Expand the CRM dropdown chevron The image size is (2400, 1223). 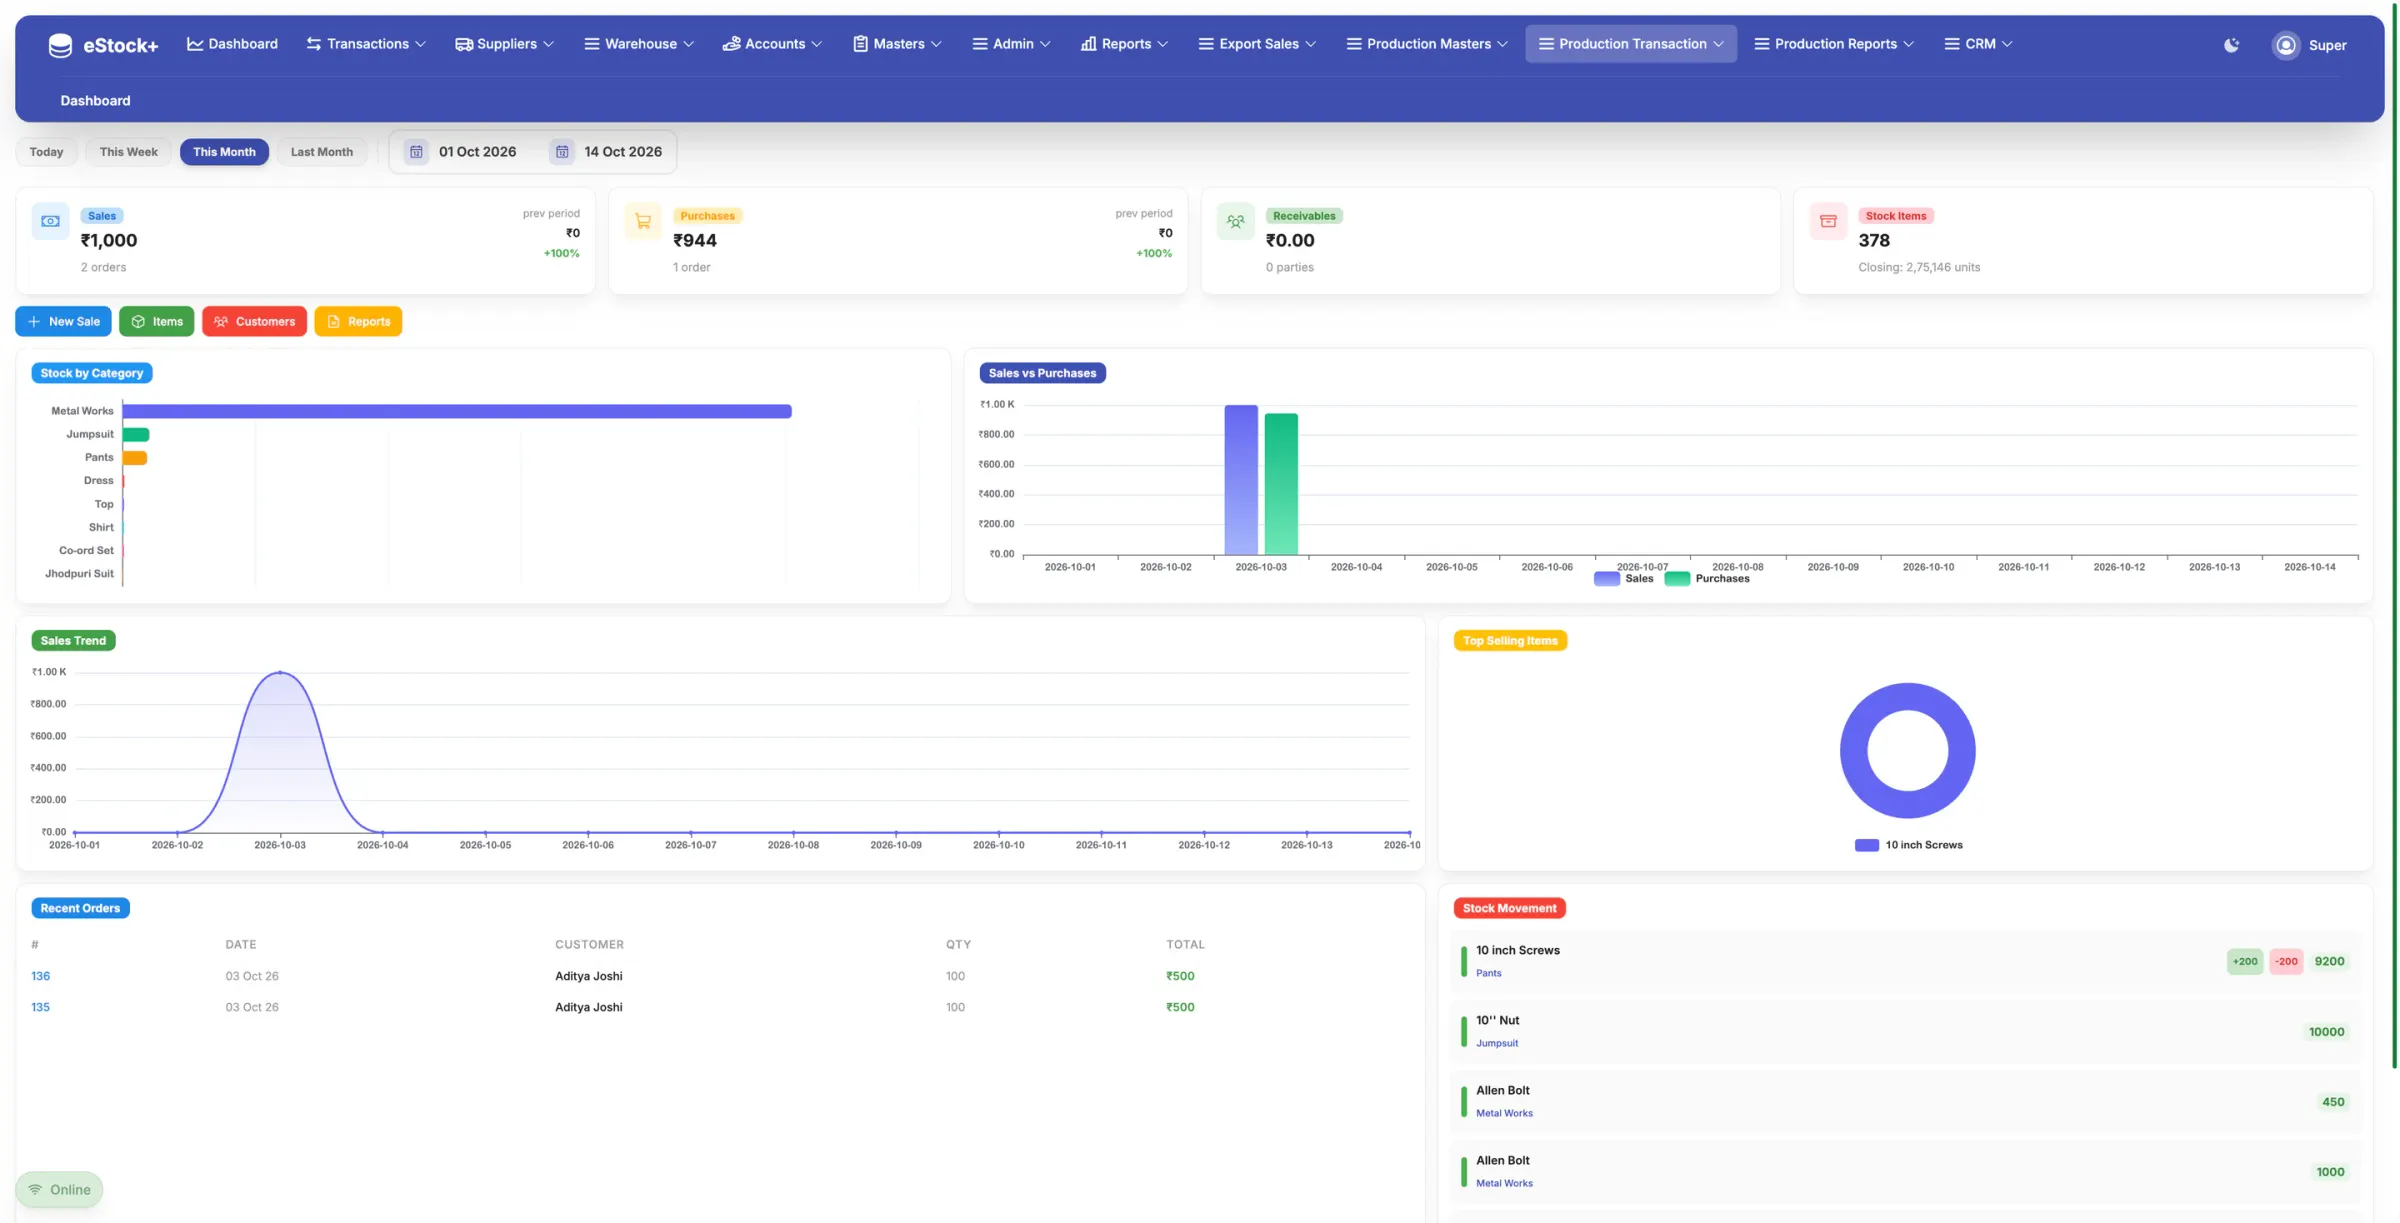[2007, 45]
